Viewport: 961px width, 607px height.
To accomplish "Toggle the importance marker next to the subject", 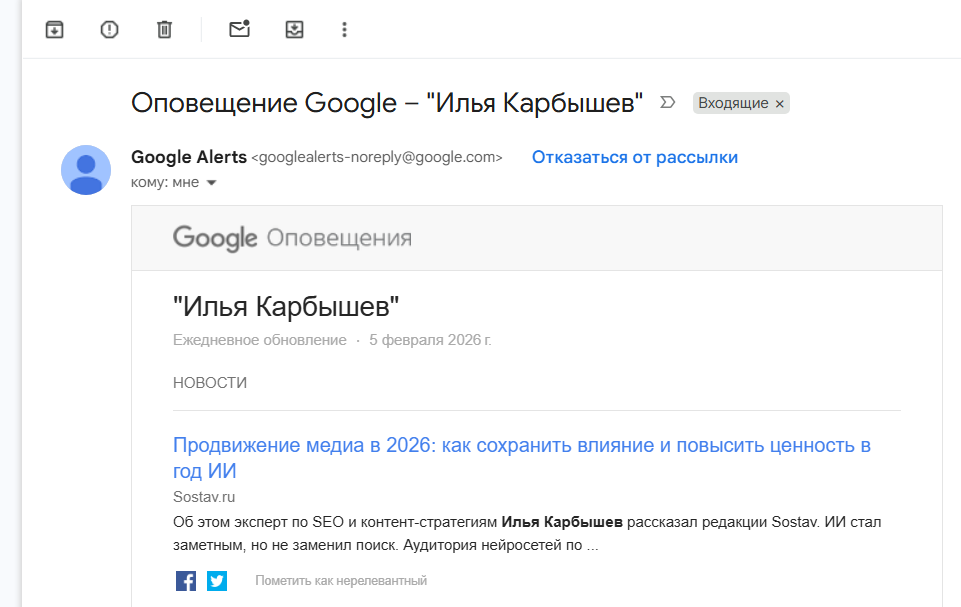I will (667, 102).
